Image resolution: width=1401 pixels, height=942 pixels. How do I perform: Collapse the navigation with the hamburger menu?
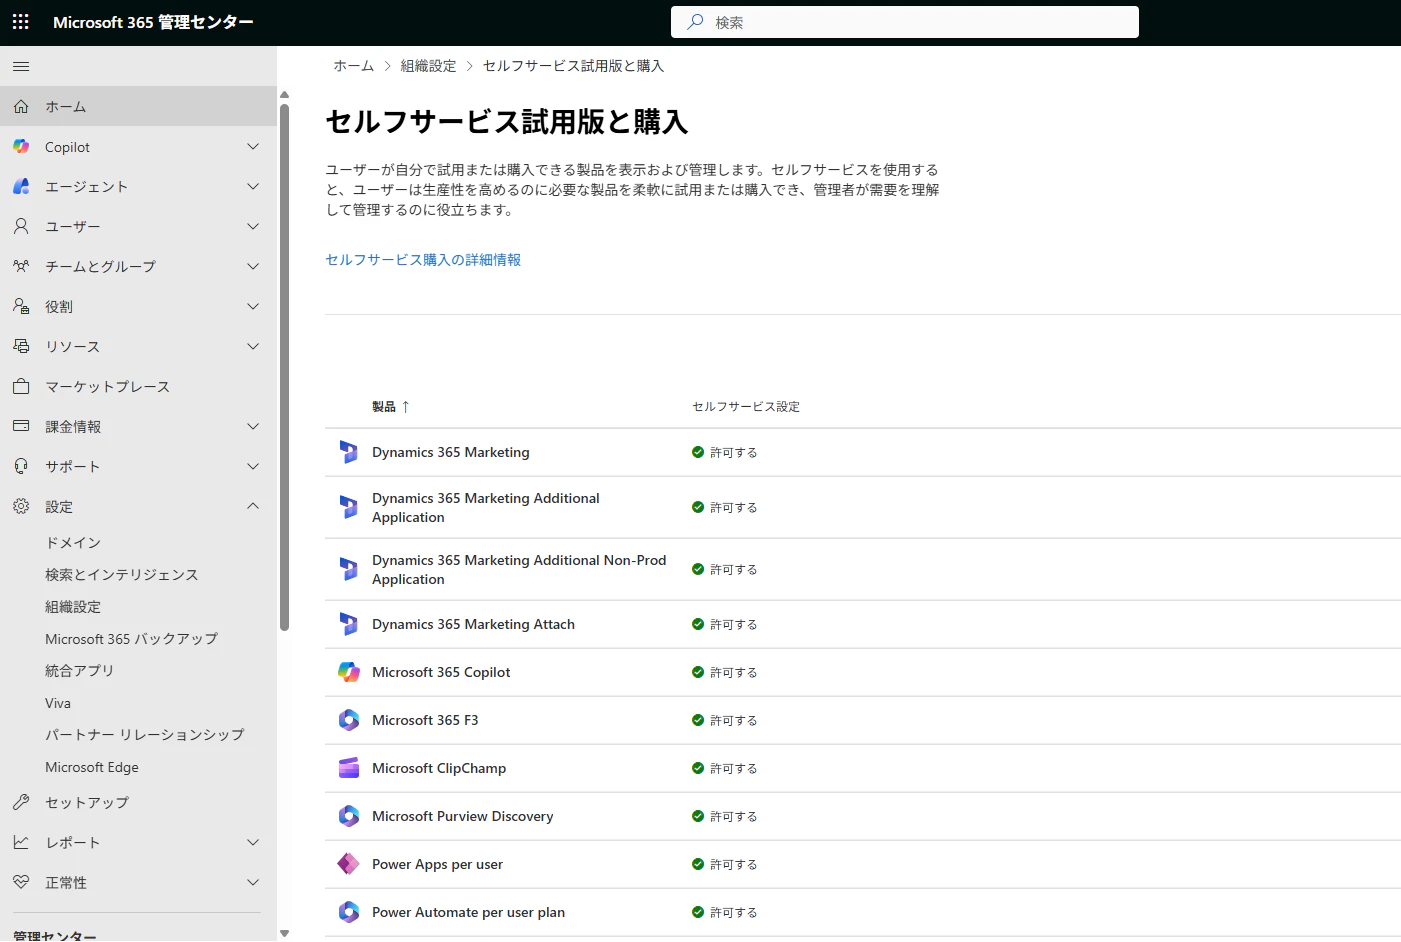point(20,66)
